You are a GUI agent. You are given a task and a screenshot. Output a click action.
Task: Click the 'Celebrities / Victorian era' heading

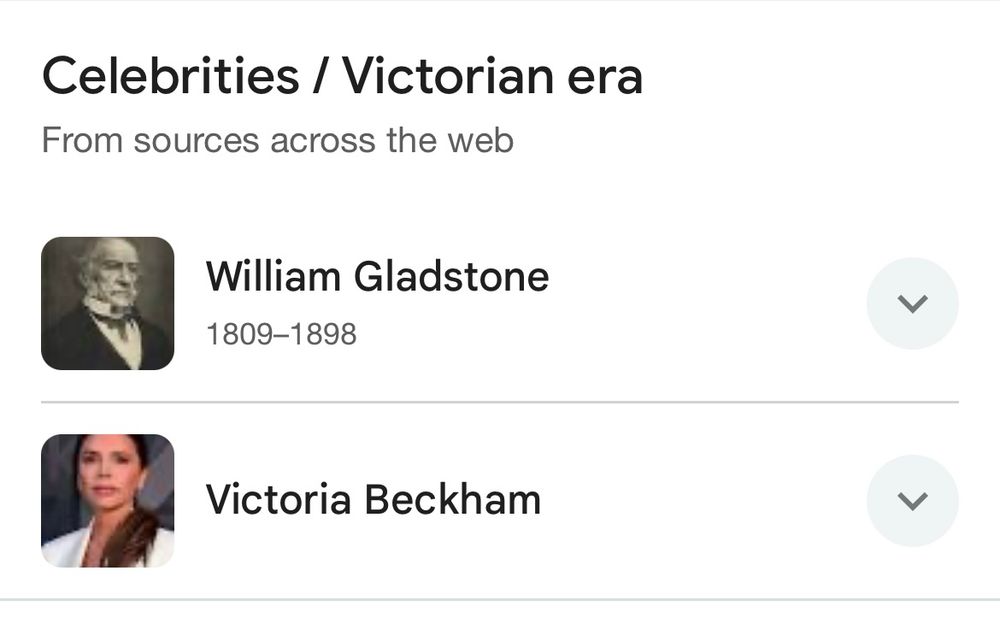pos(342,77)
